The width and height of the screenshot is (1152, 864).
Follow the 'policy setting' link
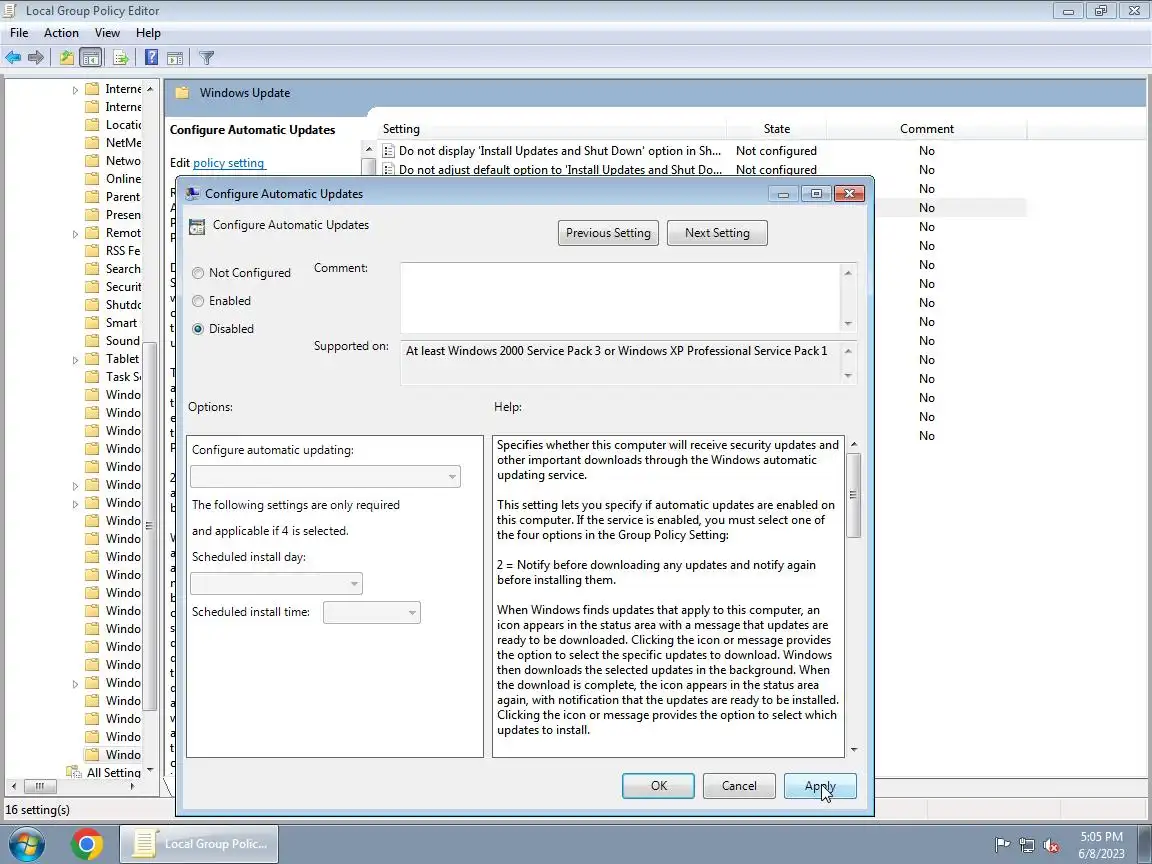(228, 163)
